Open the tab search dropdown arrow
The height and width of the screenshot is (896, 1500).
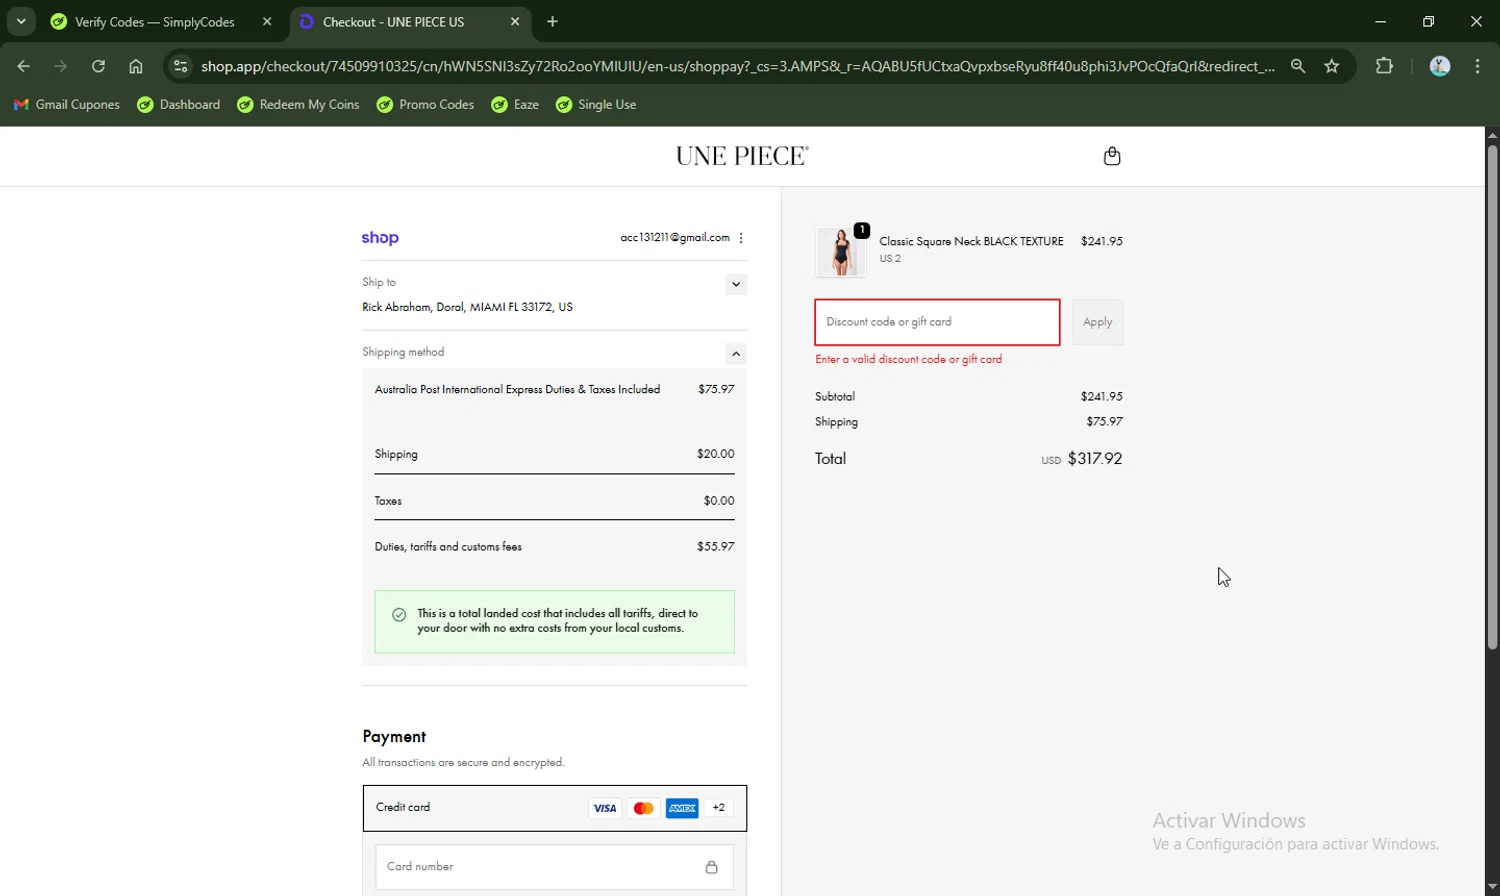[x=21, y=21]
